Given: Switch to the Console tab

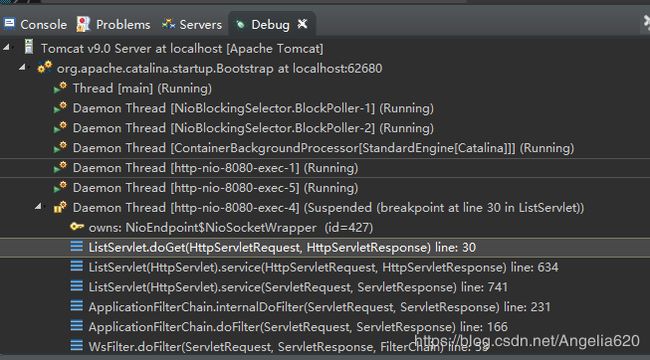Looking at the screenshot, I should tap(35, 25).
